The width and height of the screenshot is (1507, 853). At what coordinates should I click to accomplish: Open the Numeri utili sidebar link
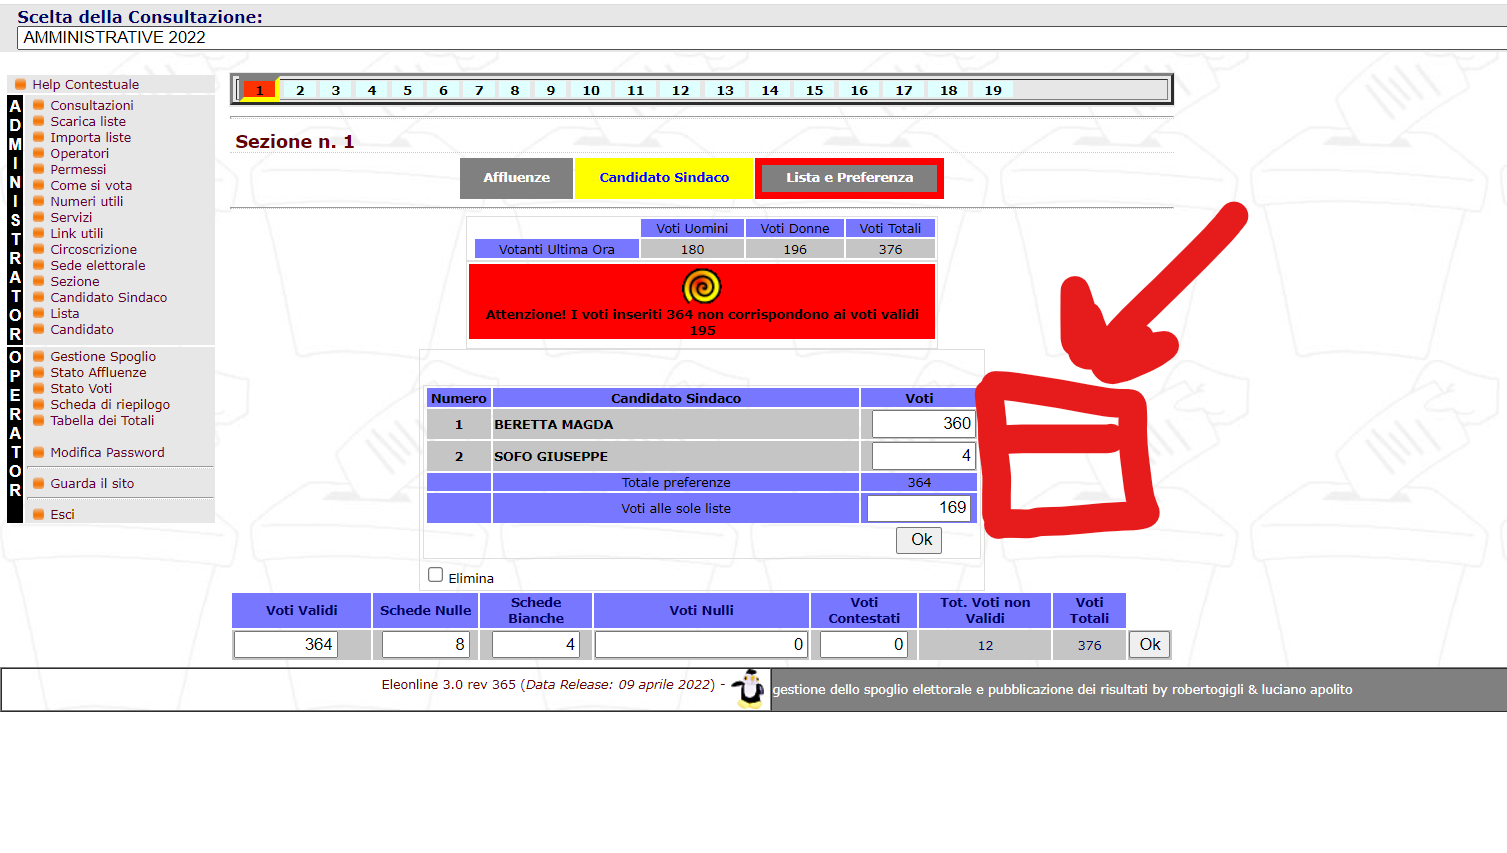pyautogui.click(x=89, y=201)
